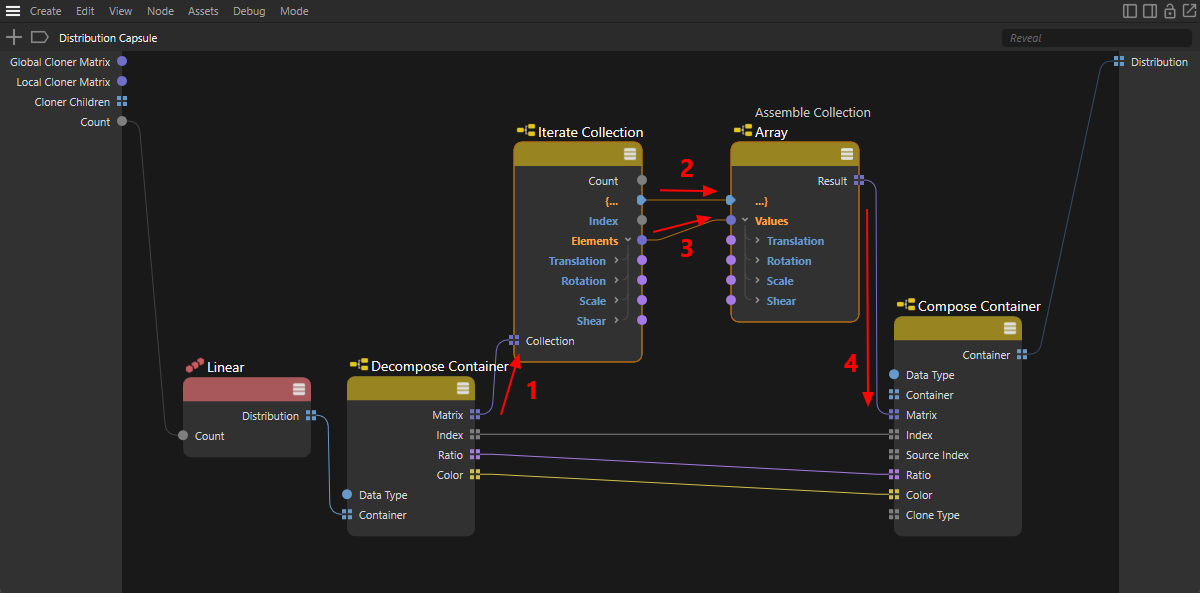1200x593 pixels.
Task: Click the plus add-node icon
Action: 13,37
